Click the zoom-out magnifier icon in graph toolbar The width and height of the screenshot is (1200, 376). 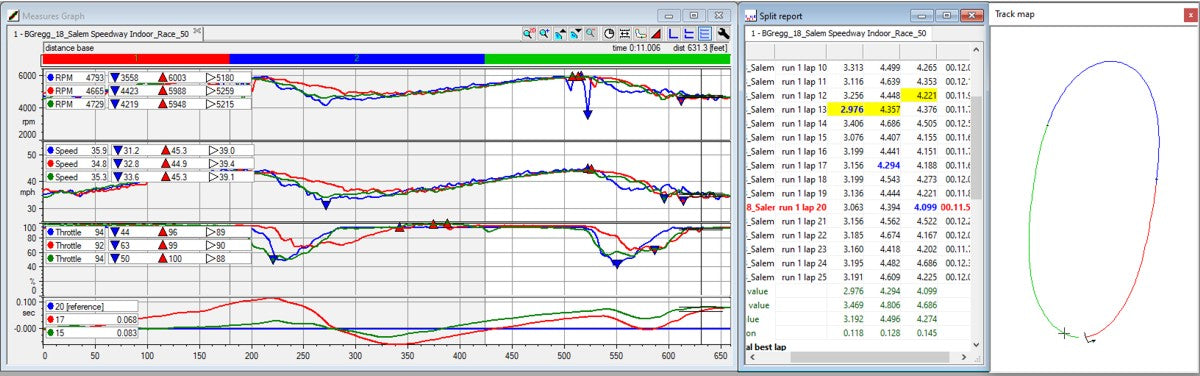(591, 33)
